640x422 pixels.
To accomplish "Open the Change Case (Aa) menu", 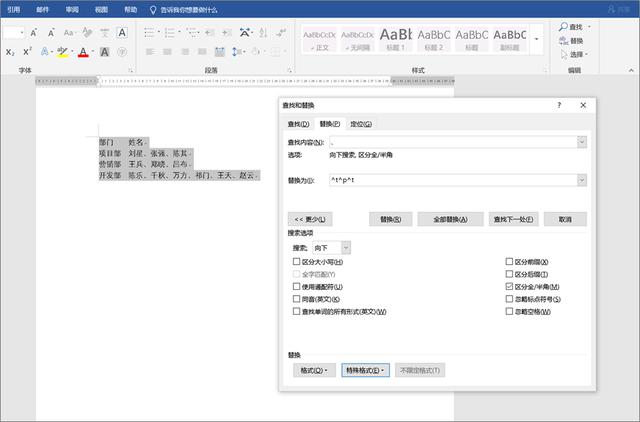I will (x=69, y=33).
